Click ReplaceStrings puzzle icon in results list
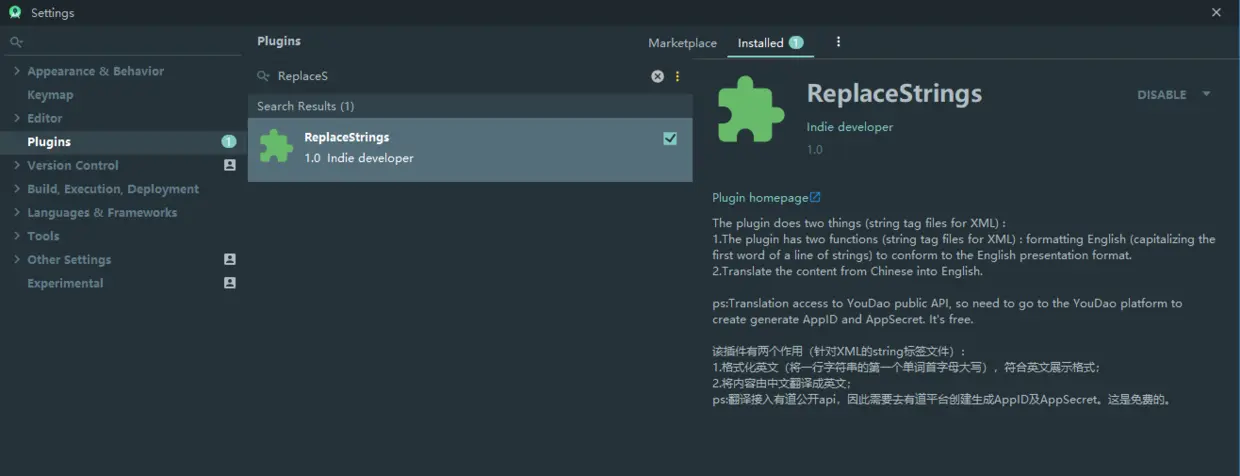1240x476 pixels. coord(276,146)
